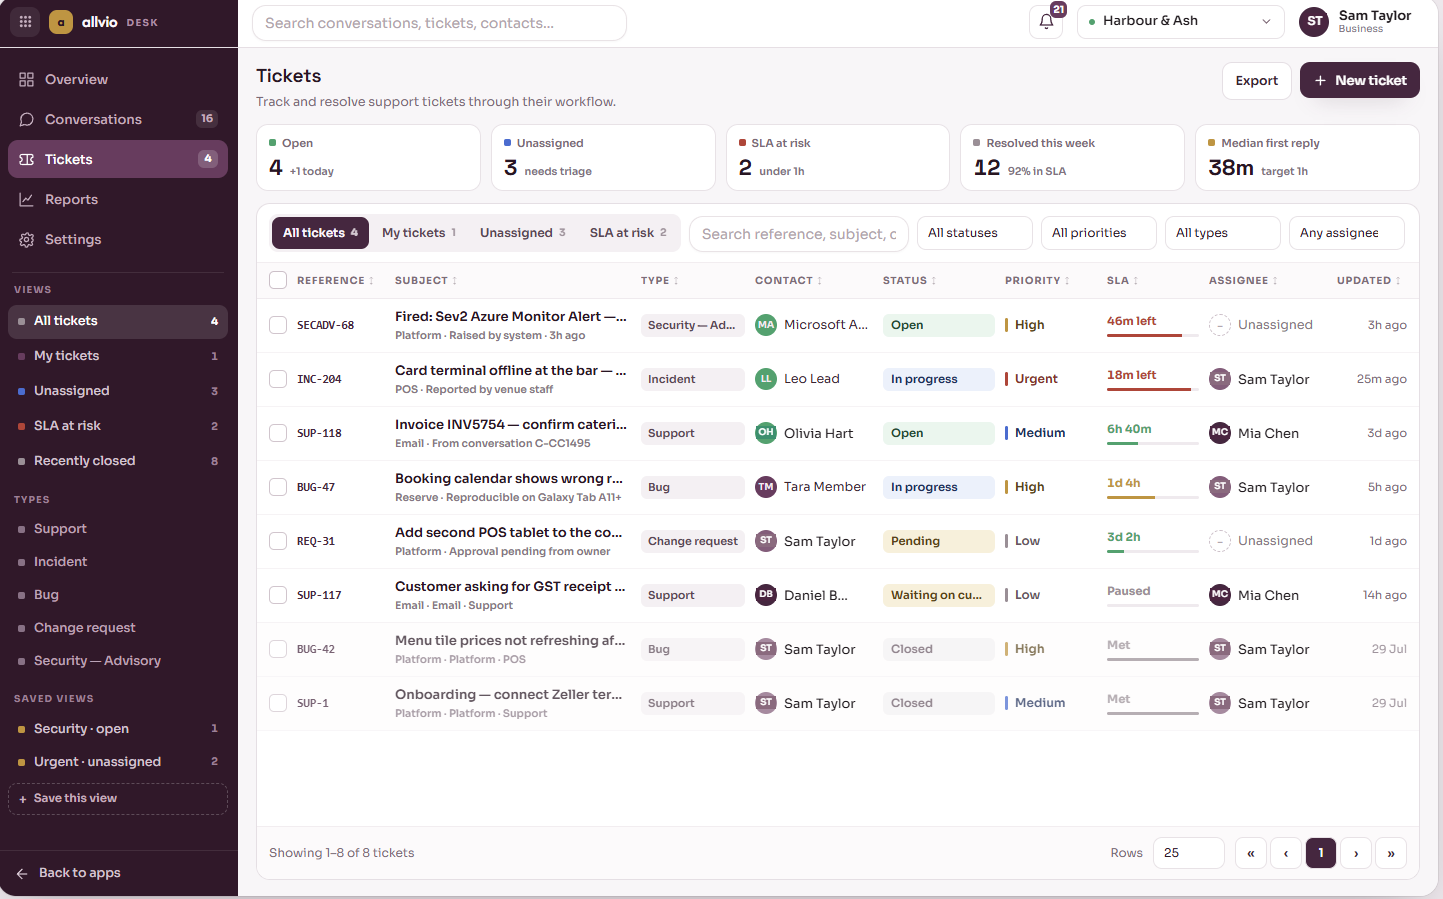Click the ST user avatar in header
Screen dimensions: 1443x899
click(1314, 21)
